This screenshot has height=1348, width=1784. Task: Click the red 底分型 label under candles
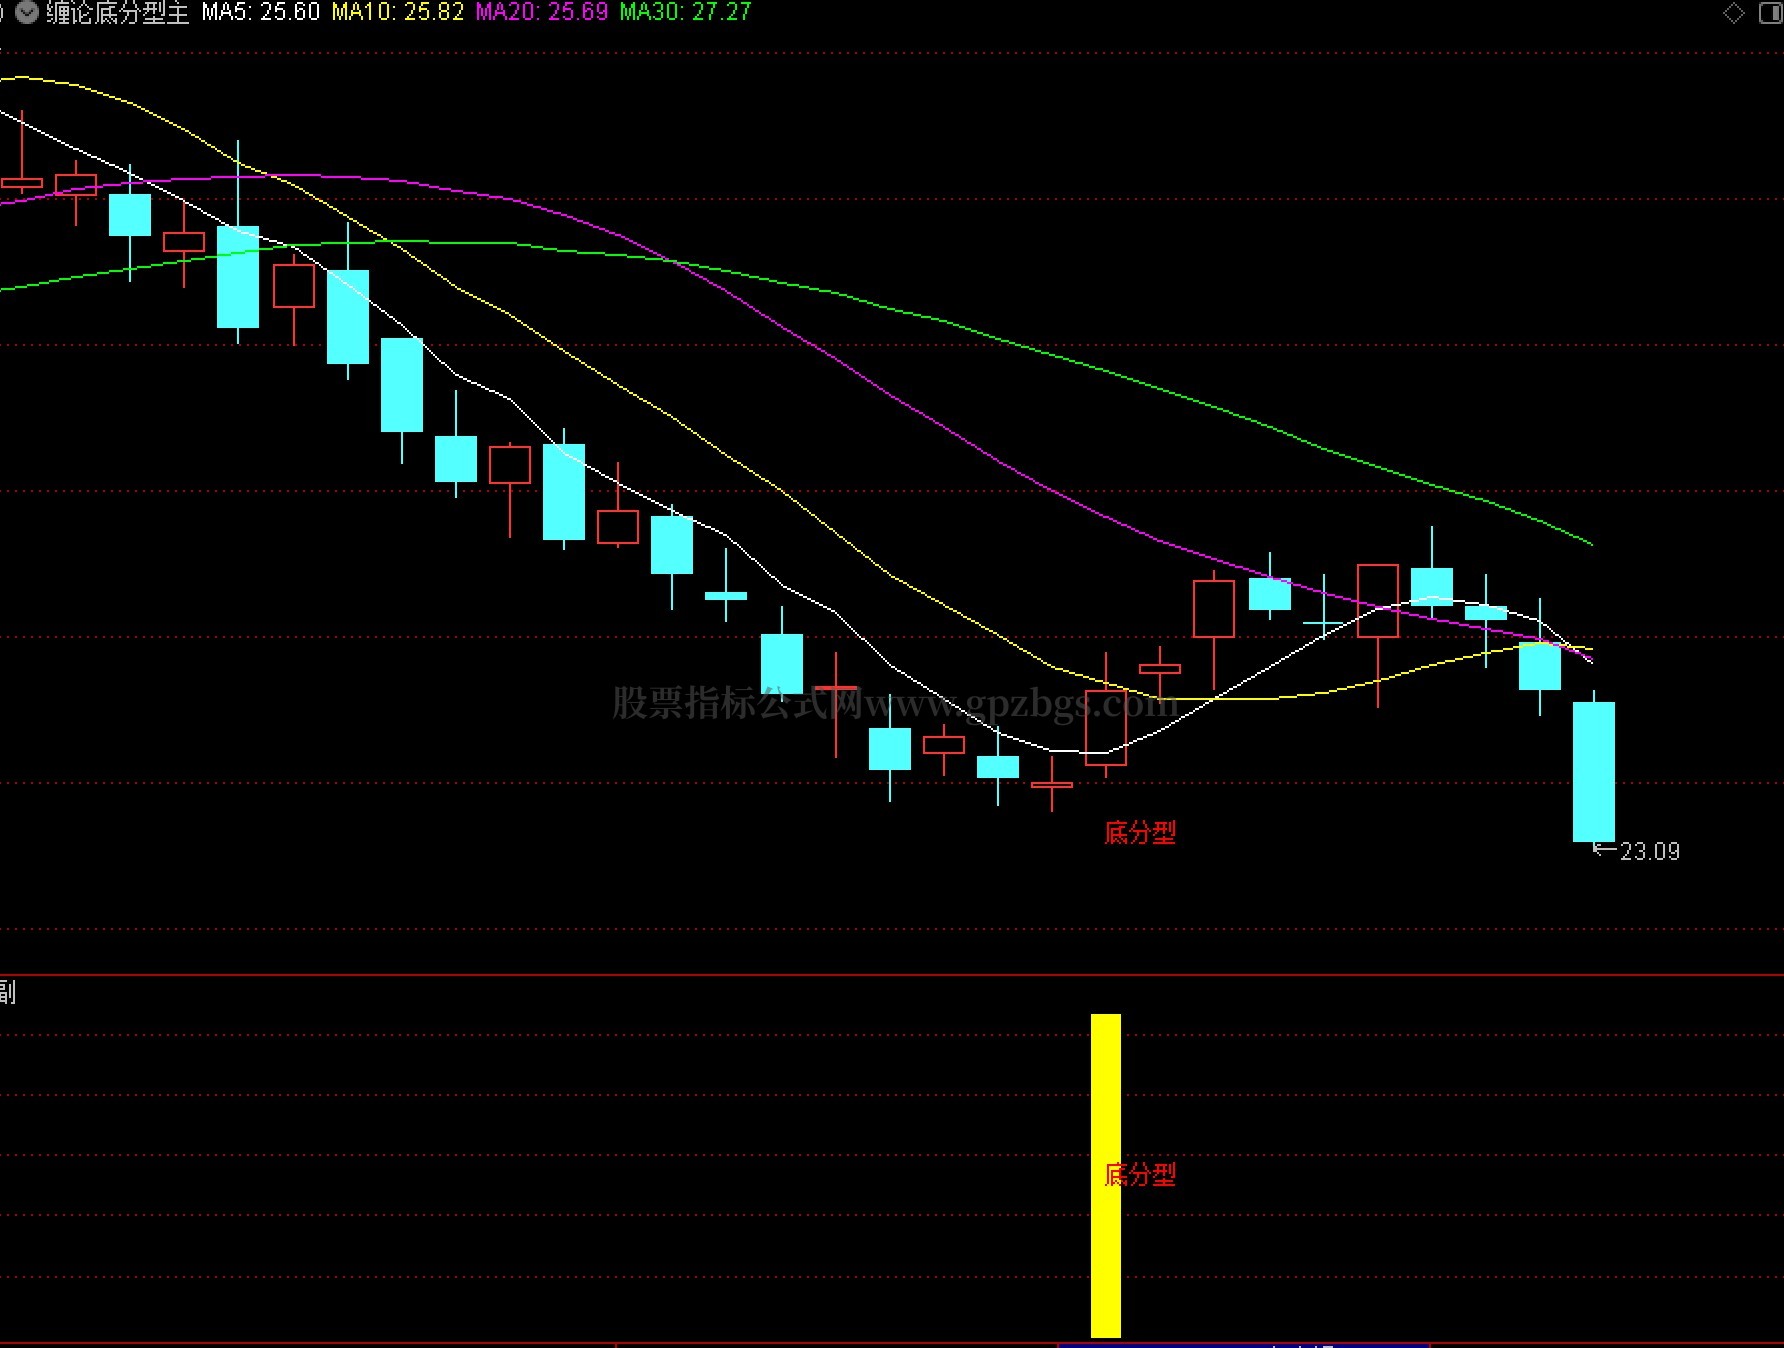1140,832
